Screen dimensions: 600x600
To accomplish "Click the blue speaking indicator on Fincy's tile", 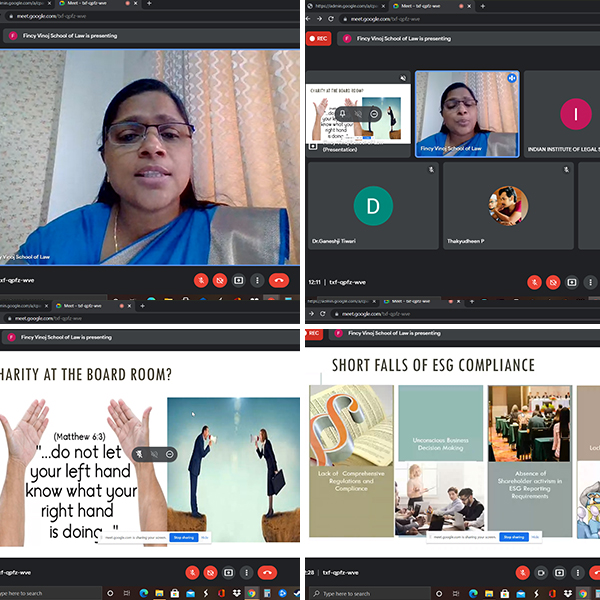I will point(512,78).
